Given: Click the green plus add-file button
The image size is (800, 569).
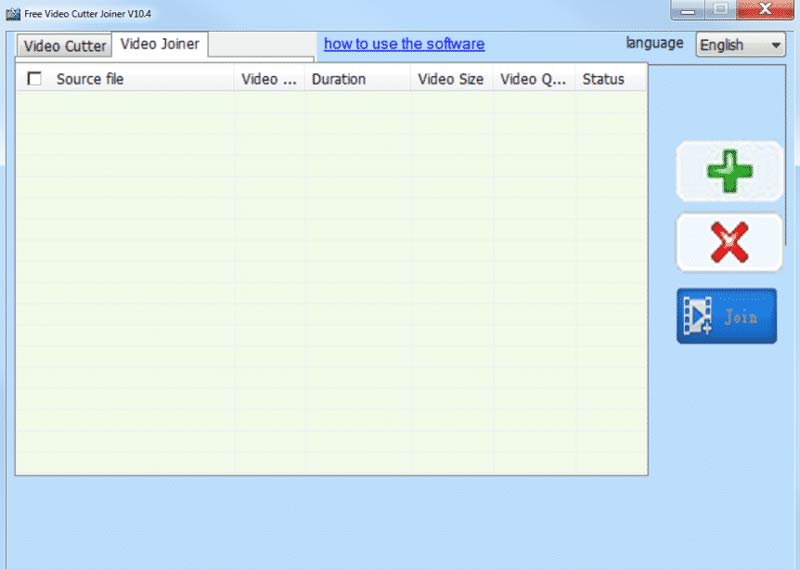Looking at the screenshot, I should click(729, 172).
